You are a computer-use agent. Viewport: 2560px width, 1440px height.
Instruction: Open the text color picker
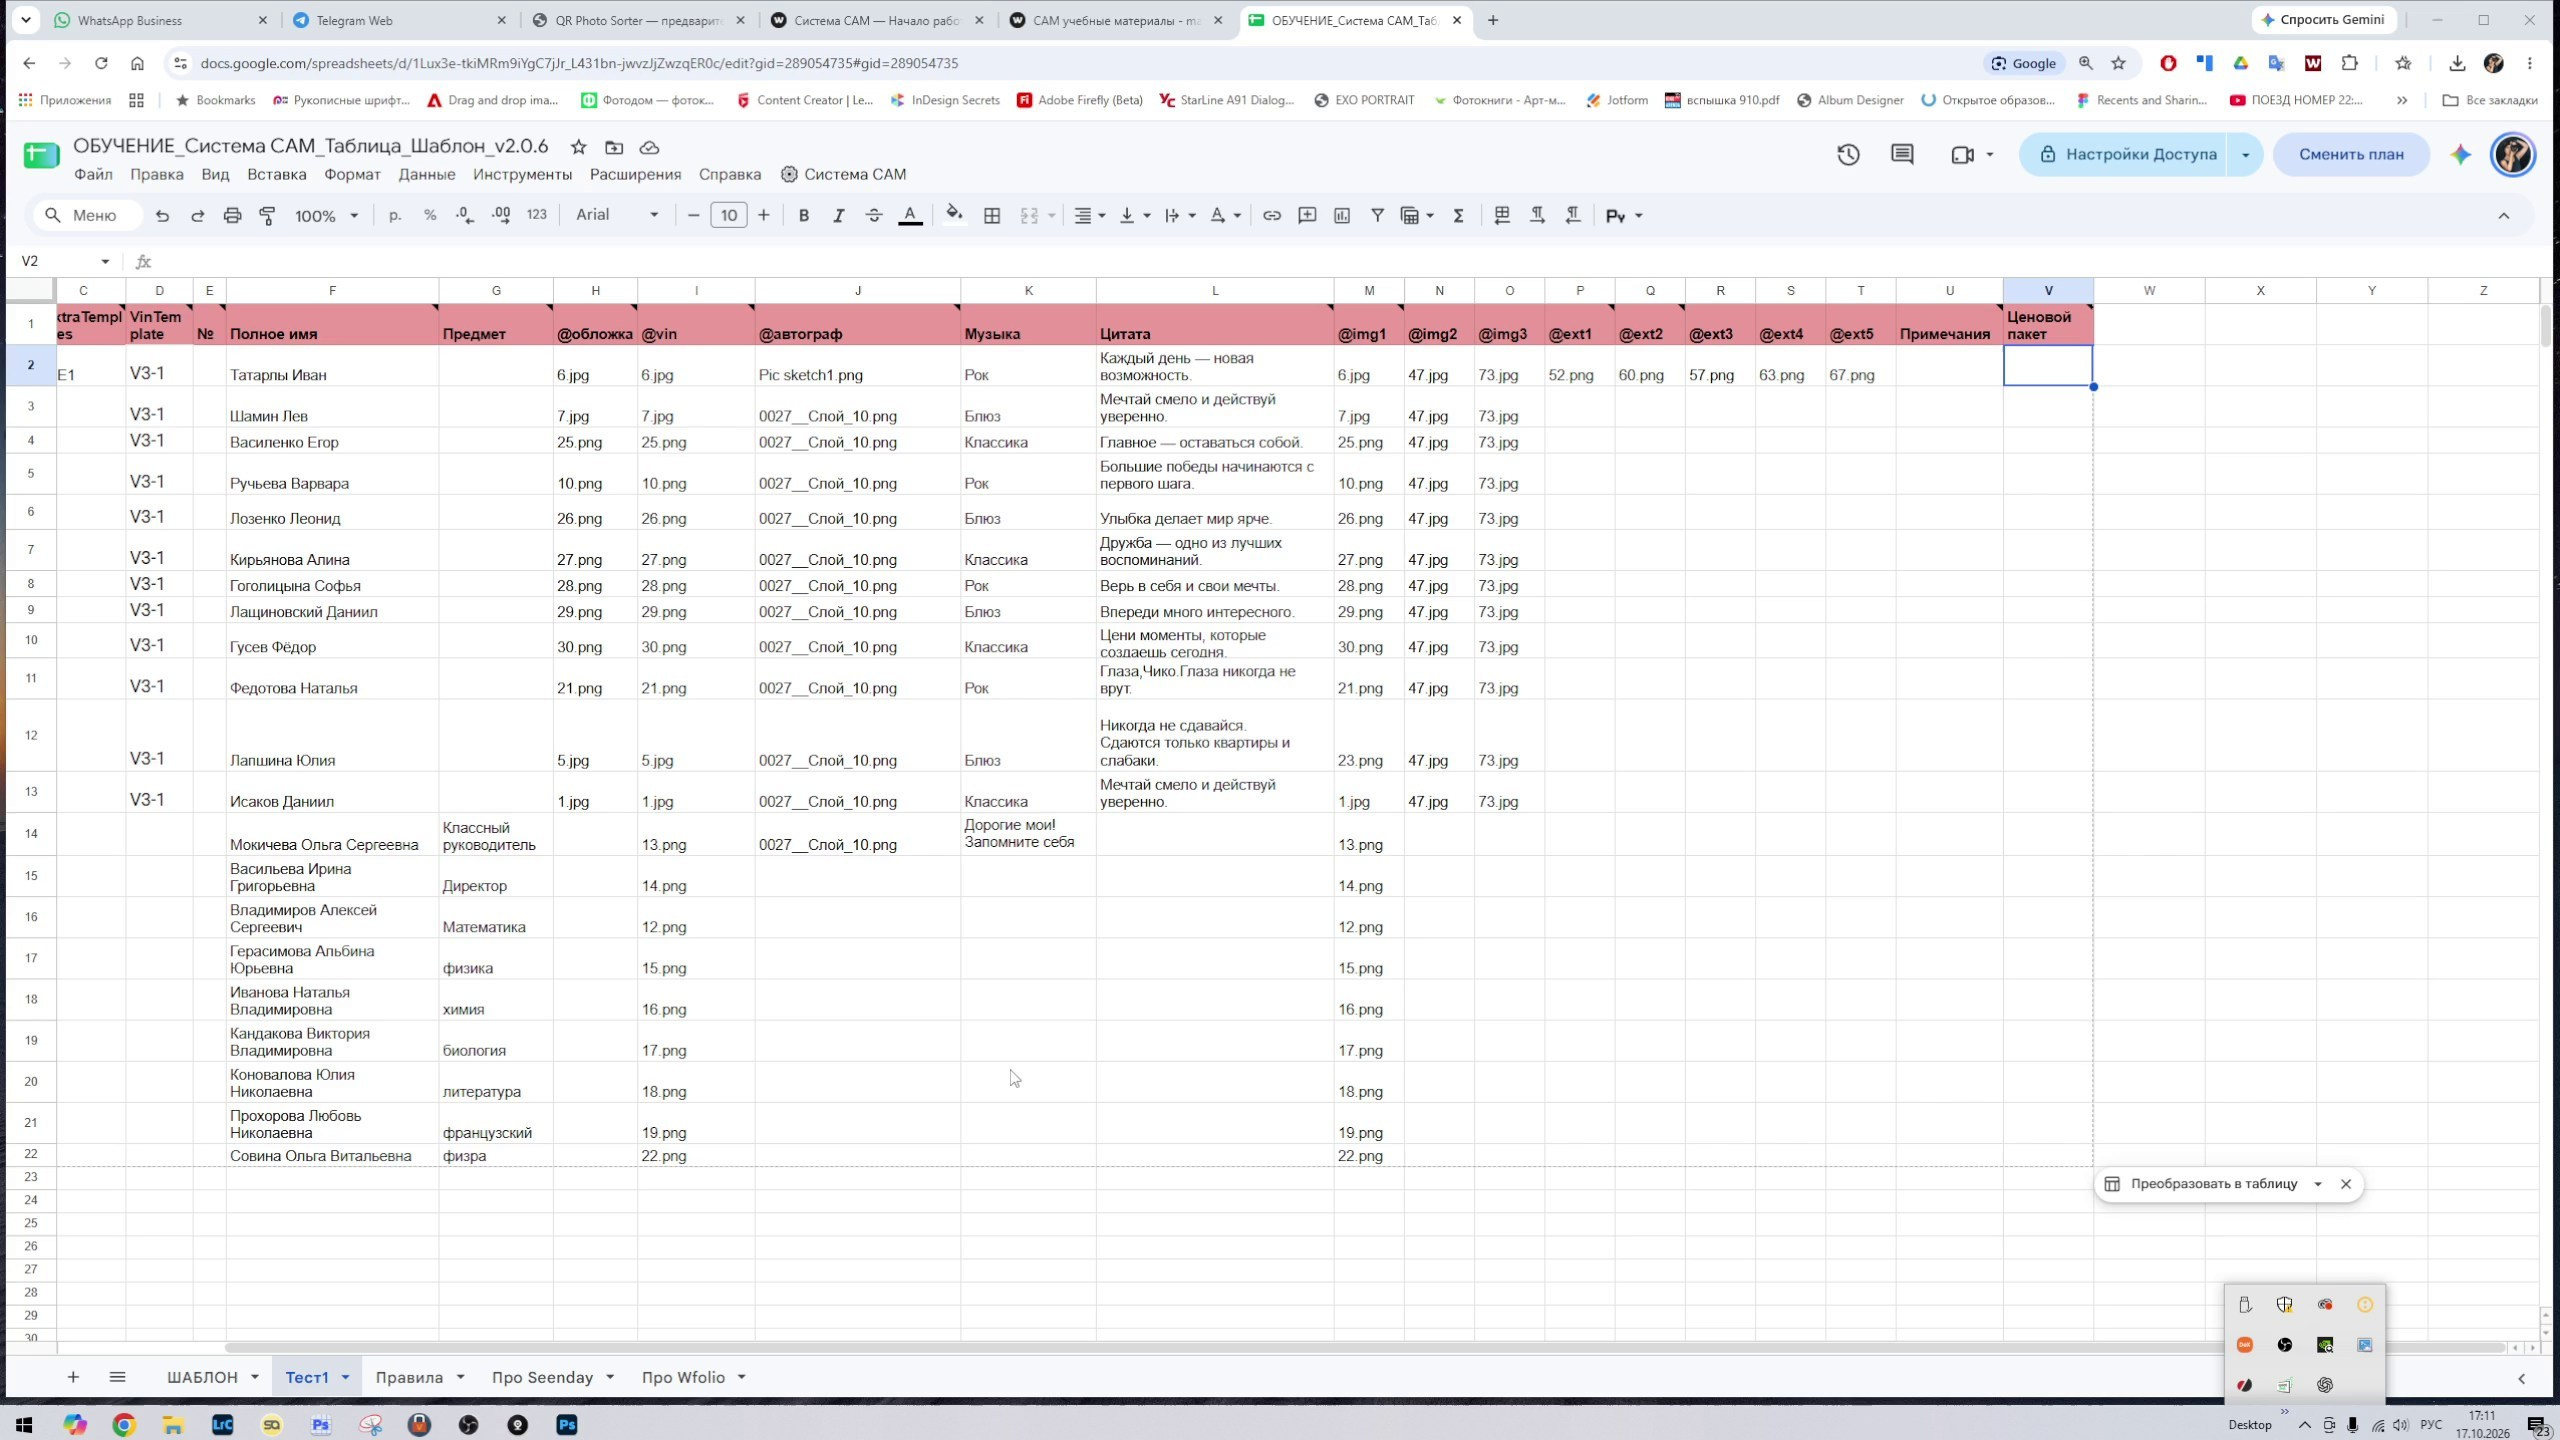909,215
